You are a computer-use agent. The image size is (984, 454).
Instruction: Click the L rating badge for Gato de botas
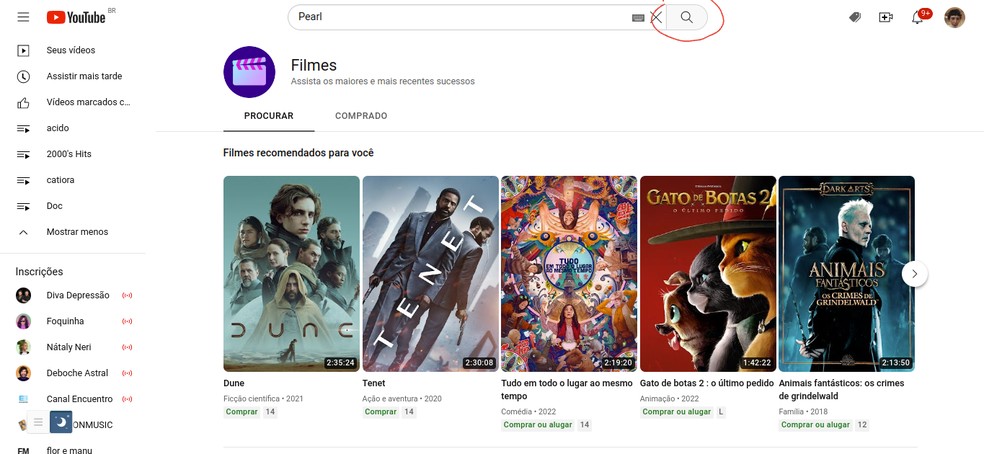coord(721,412)
